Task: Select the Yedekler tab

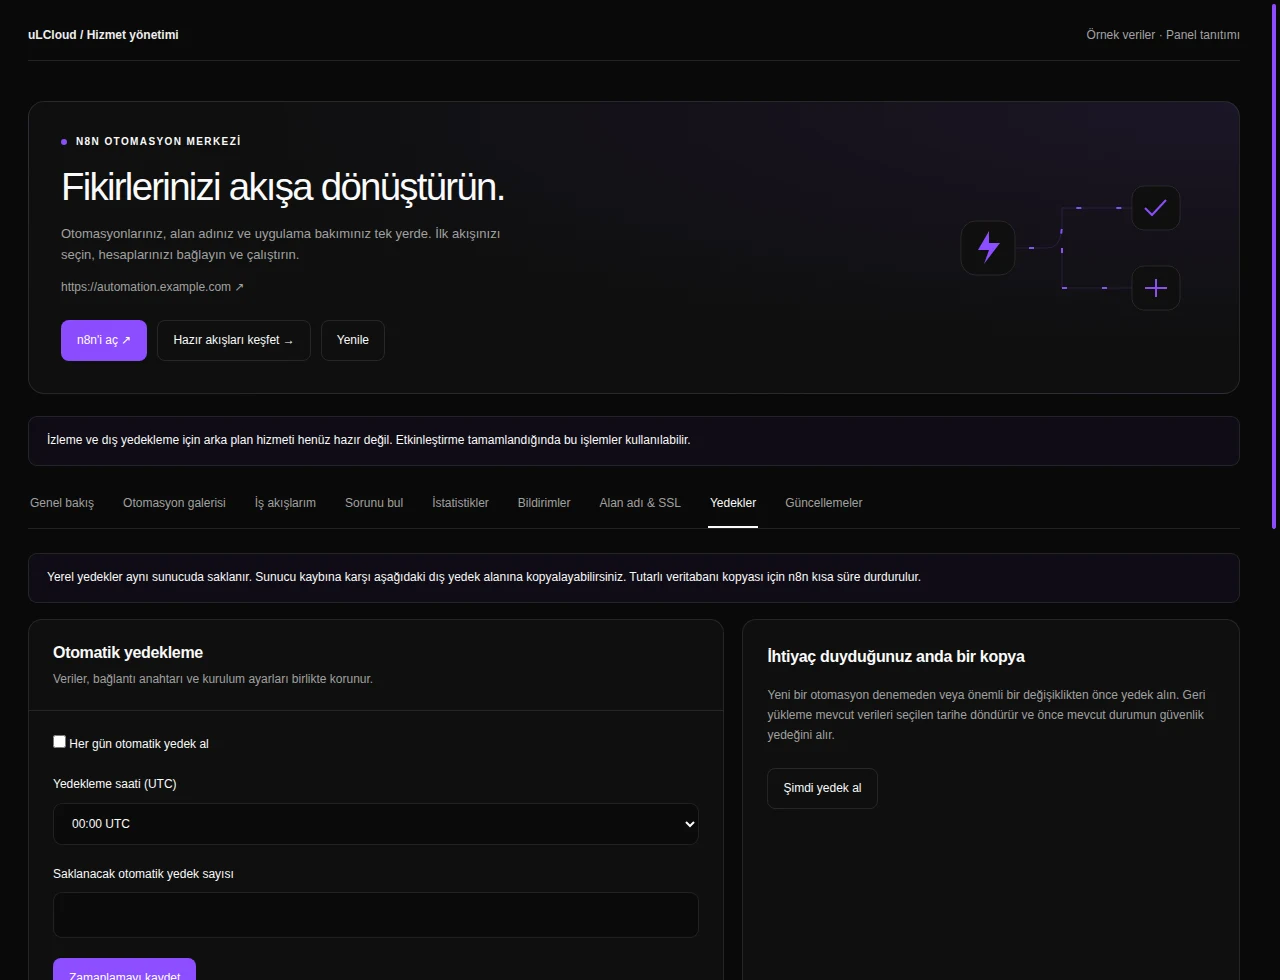Action: click(733, 503)
